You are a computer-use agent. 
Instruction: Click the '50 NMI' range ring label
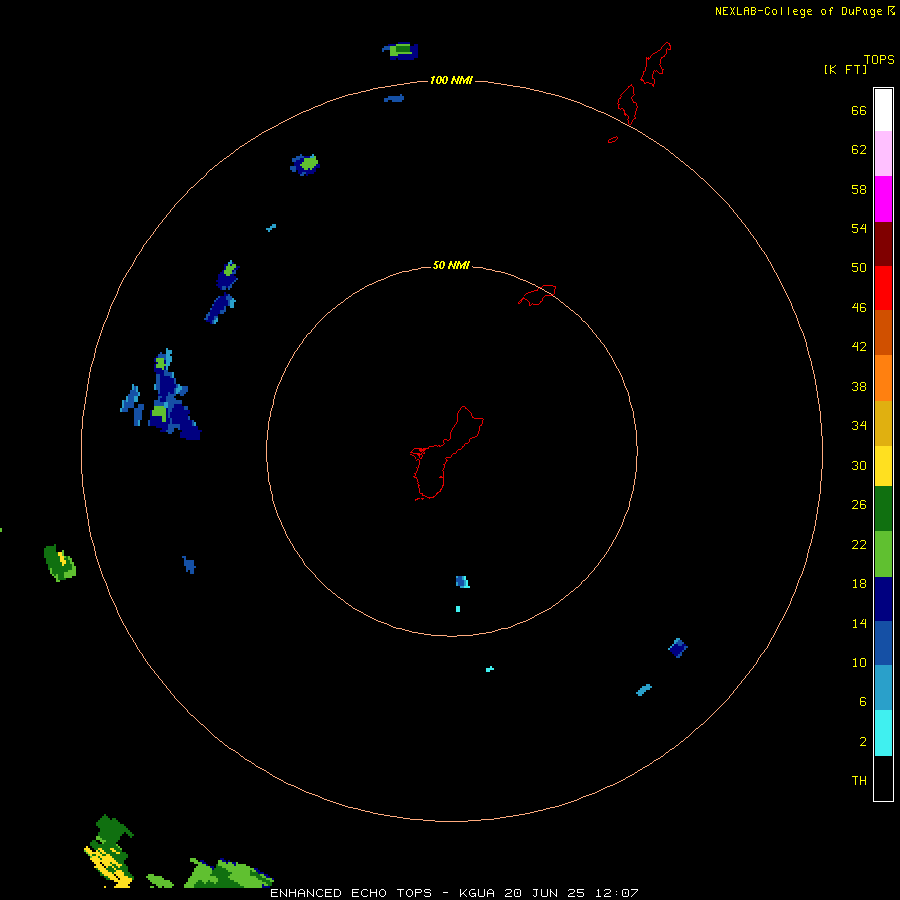pos(451,265)
